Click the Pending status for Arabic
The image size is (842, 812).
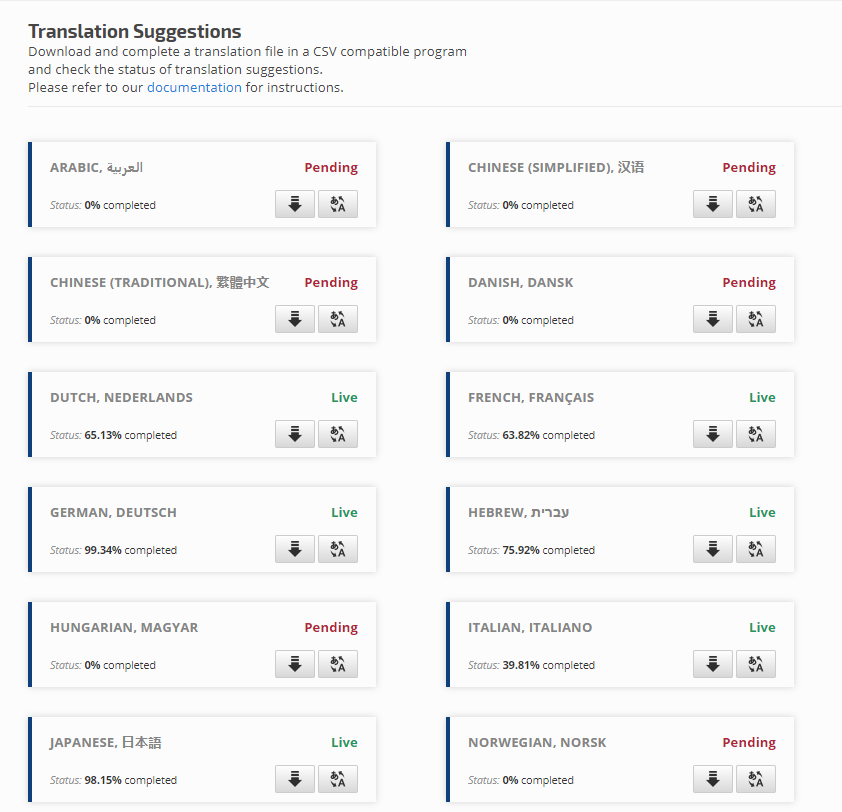point(331,168)
